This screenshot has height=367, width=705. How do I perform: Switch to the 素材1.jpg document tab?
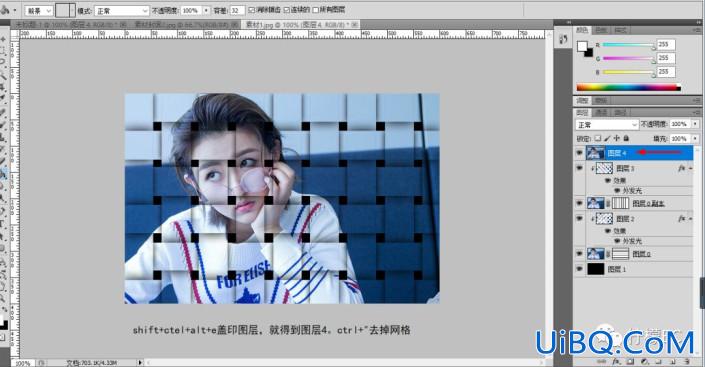[x=299, y=25]
